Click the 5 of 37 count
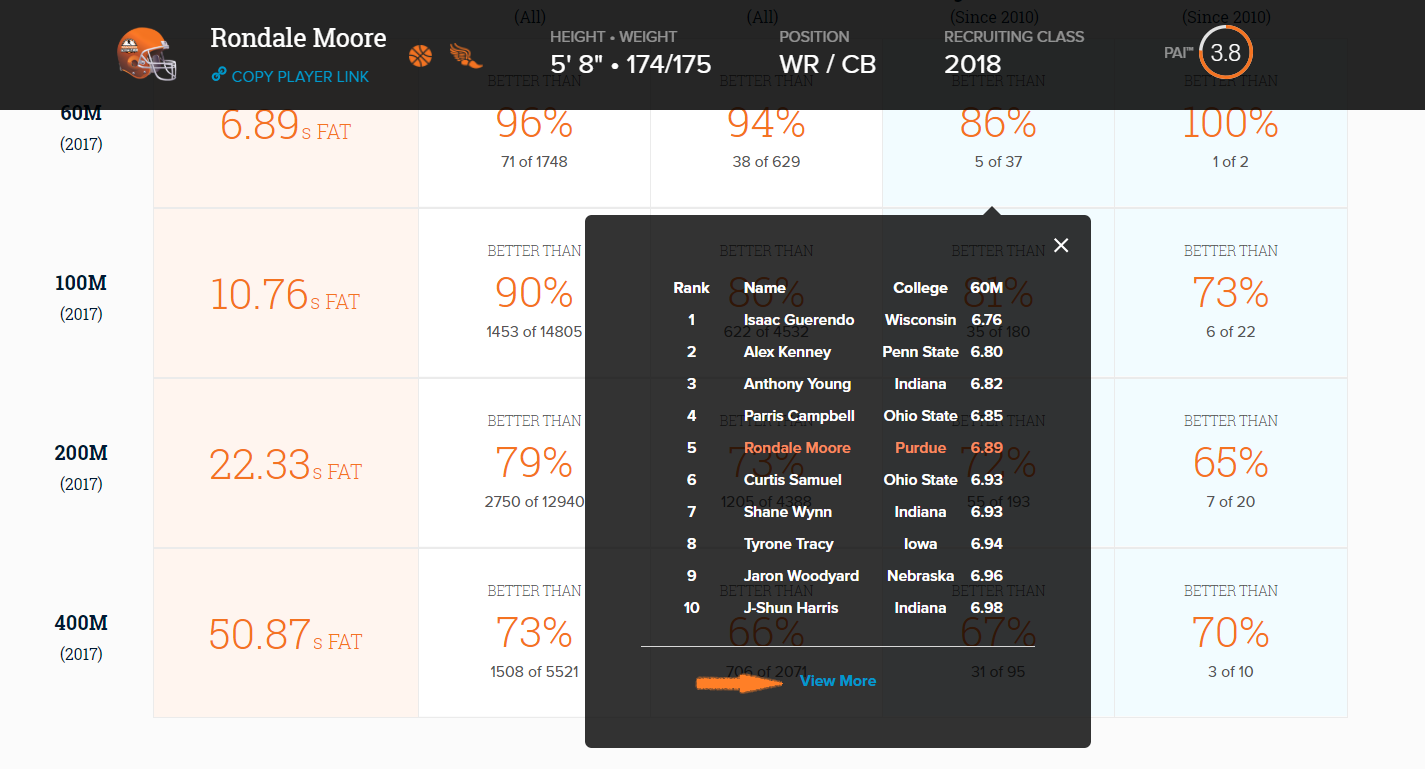The width and height of the screenshot is (1425, 769). click(x=998, y=162)
